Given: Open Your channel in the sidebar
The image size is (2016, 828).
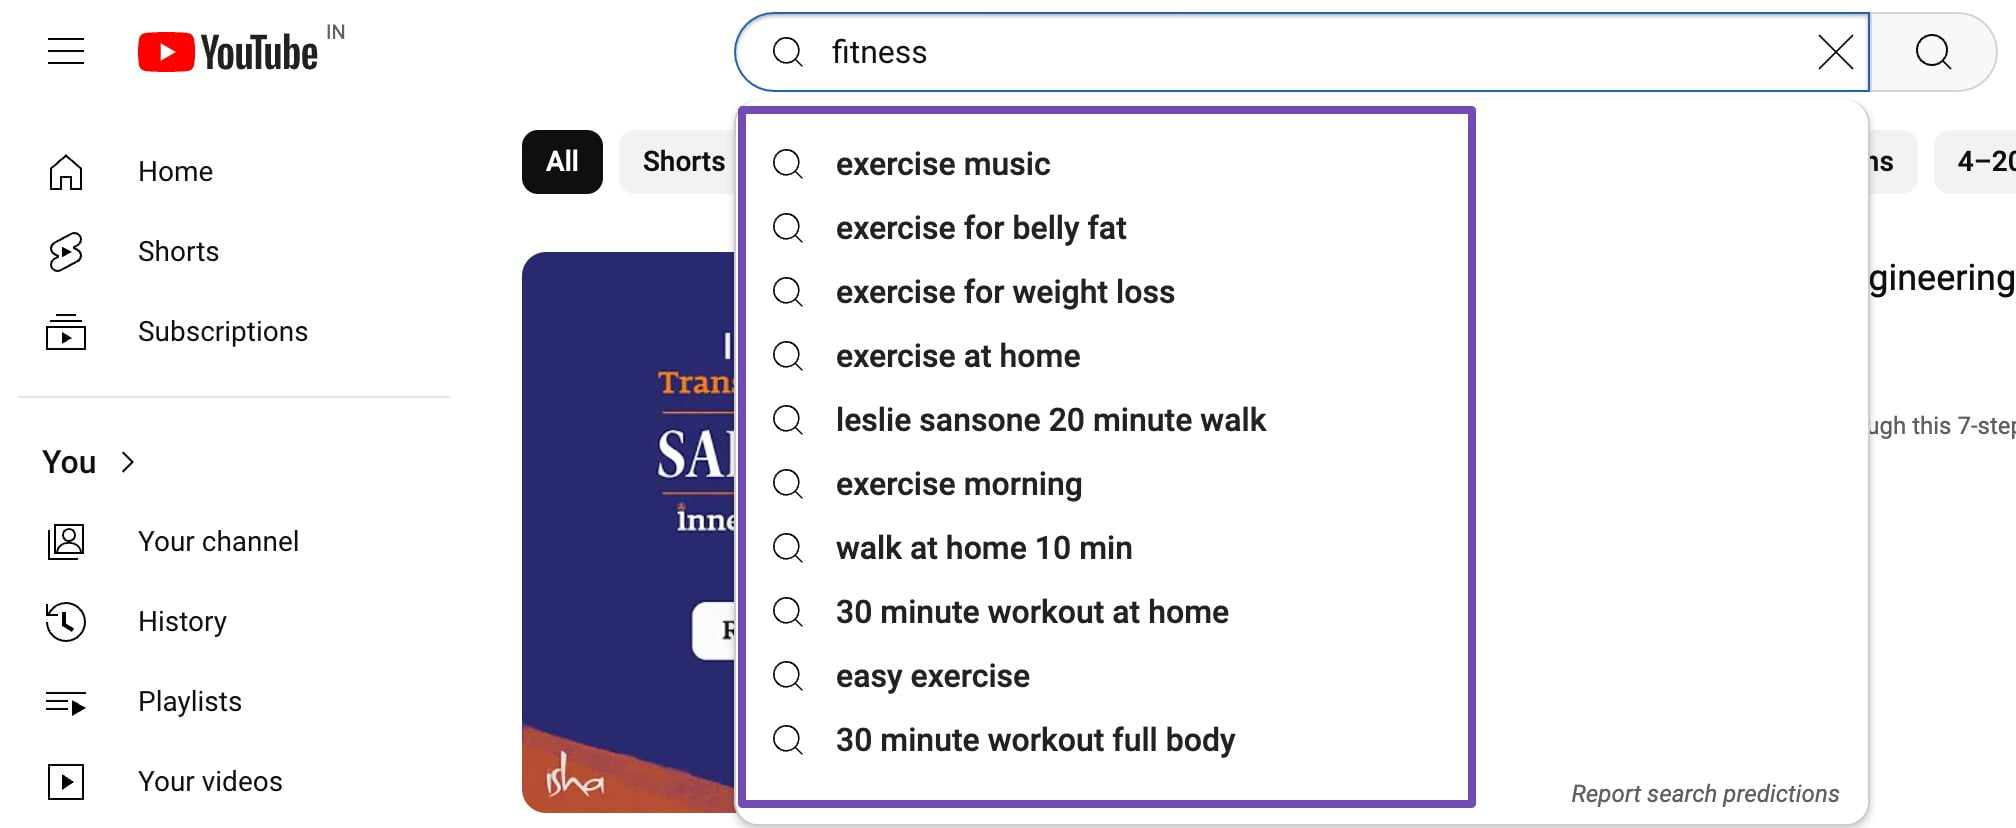Looking at the screenshot, I should pos(217,542).
